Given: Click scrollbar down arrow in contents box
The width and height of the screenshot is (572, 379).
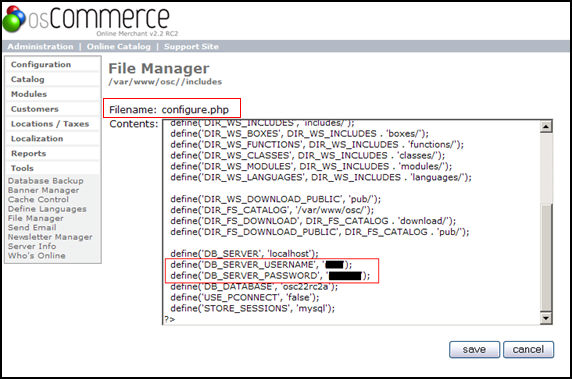Looking at the screenshot, I should click(546, 318).
